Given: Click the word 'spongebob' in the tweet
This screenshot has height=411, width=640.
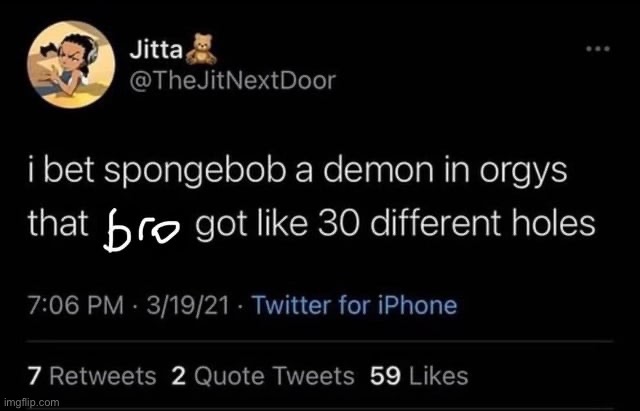Looking at the screenshot, I should [x=195, y=172].
